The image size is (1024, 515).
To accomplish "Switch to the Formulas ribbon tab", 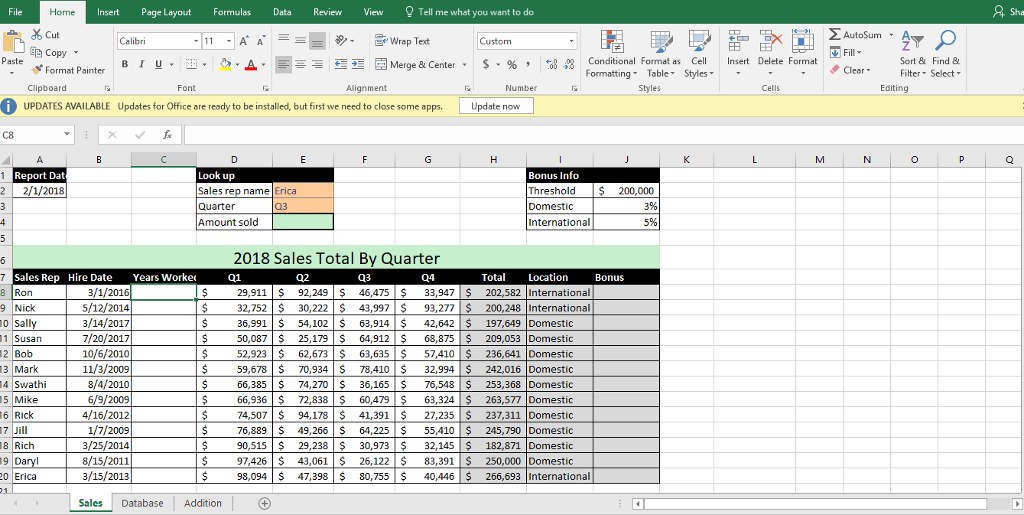I will coord(232,12).
